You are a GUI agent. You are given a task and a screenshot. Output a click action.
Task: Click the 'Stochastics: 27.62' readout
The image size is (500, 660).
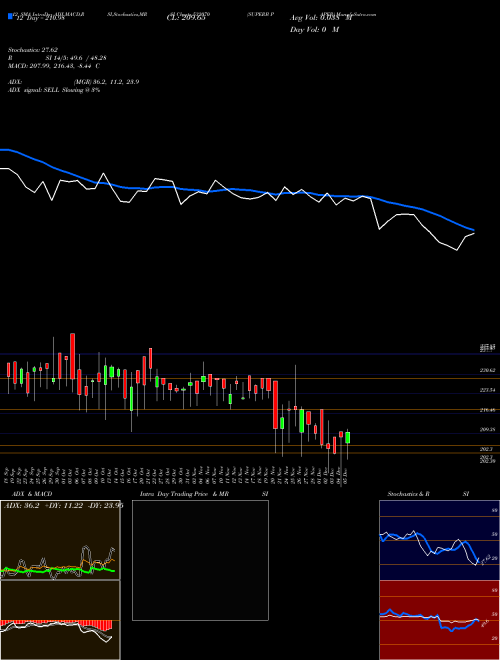coord(33,50)
